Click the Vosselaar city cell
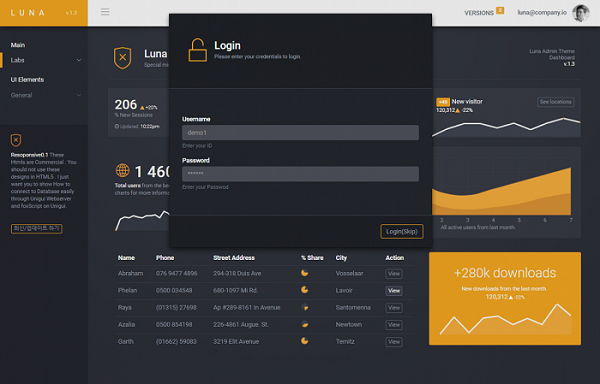The image size is (600, 384). point(349,273)
